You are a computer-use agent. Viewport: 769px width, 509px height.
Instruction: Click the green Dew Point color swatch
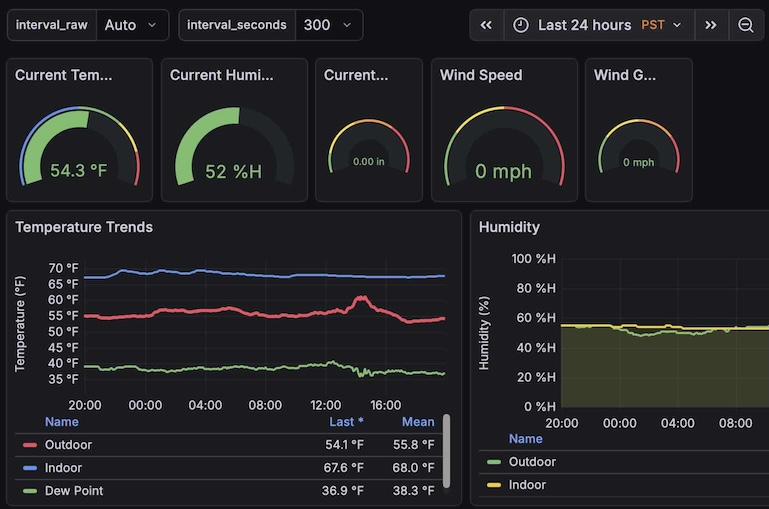[30, 491]
